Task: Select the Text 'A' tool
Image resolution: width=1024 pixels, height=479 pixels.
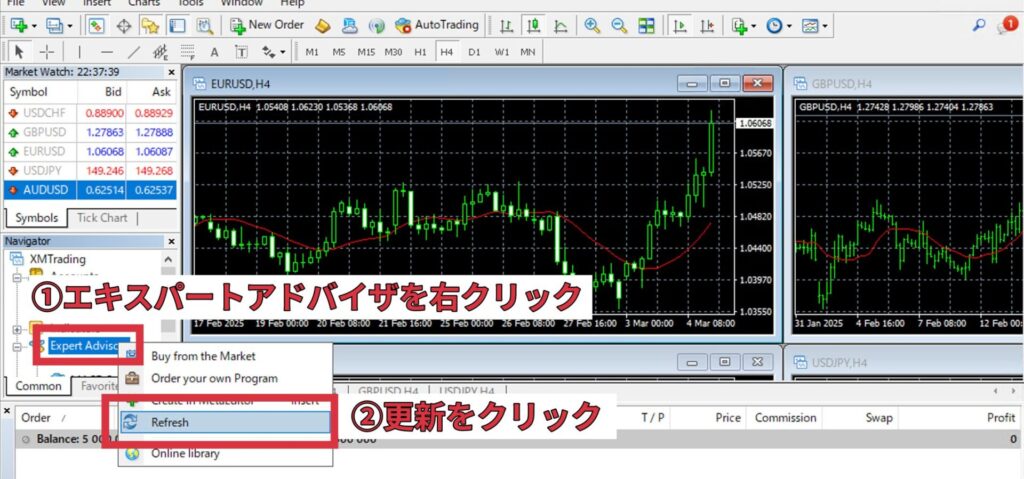Action: tap(214, 52)
